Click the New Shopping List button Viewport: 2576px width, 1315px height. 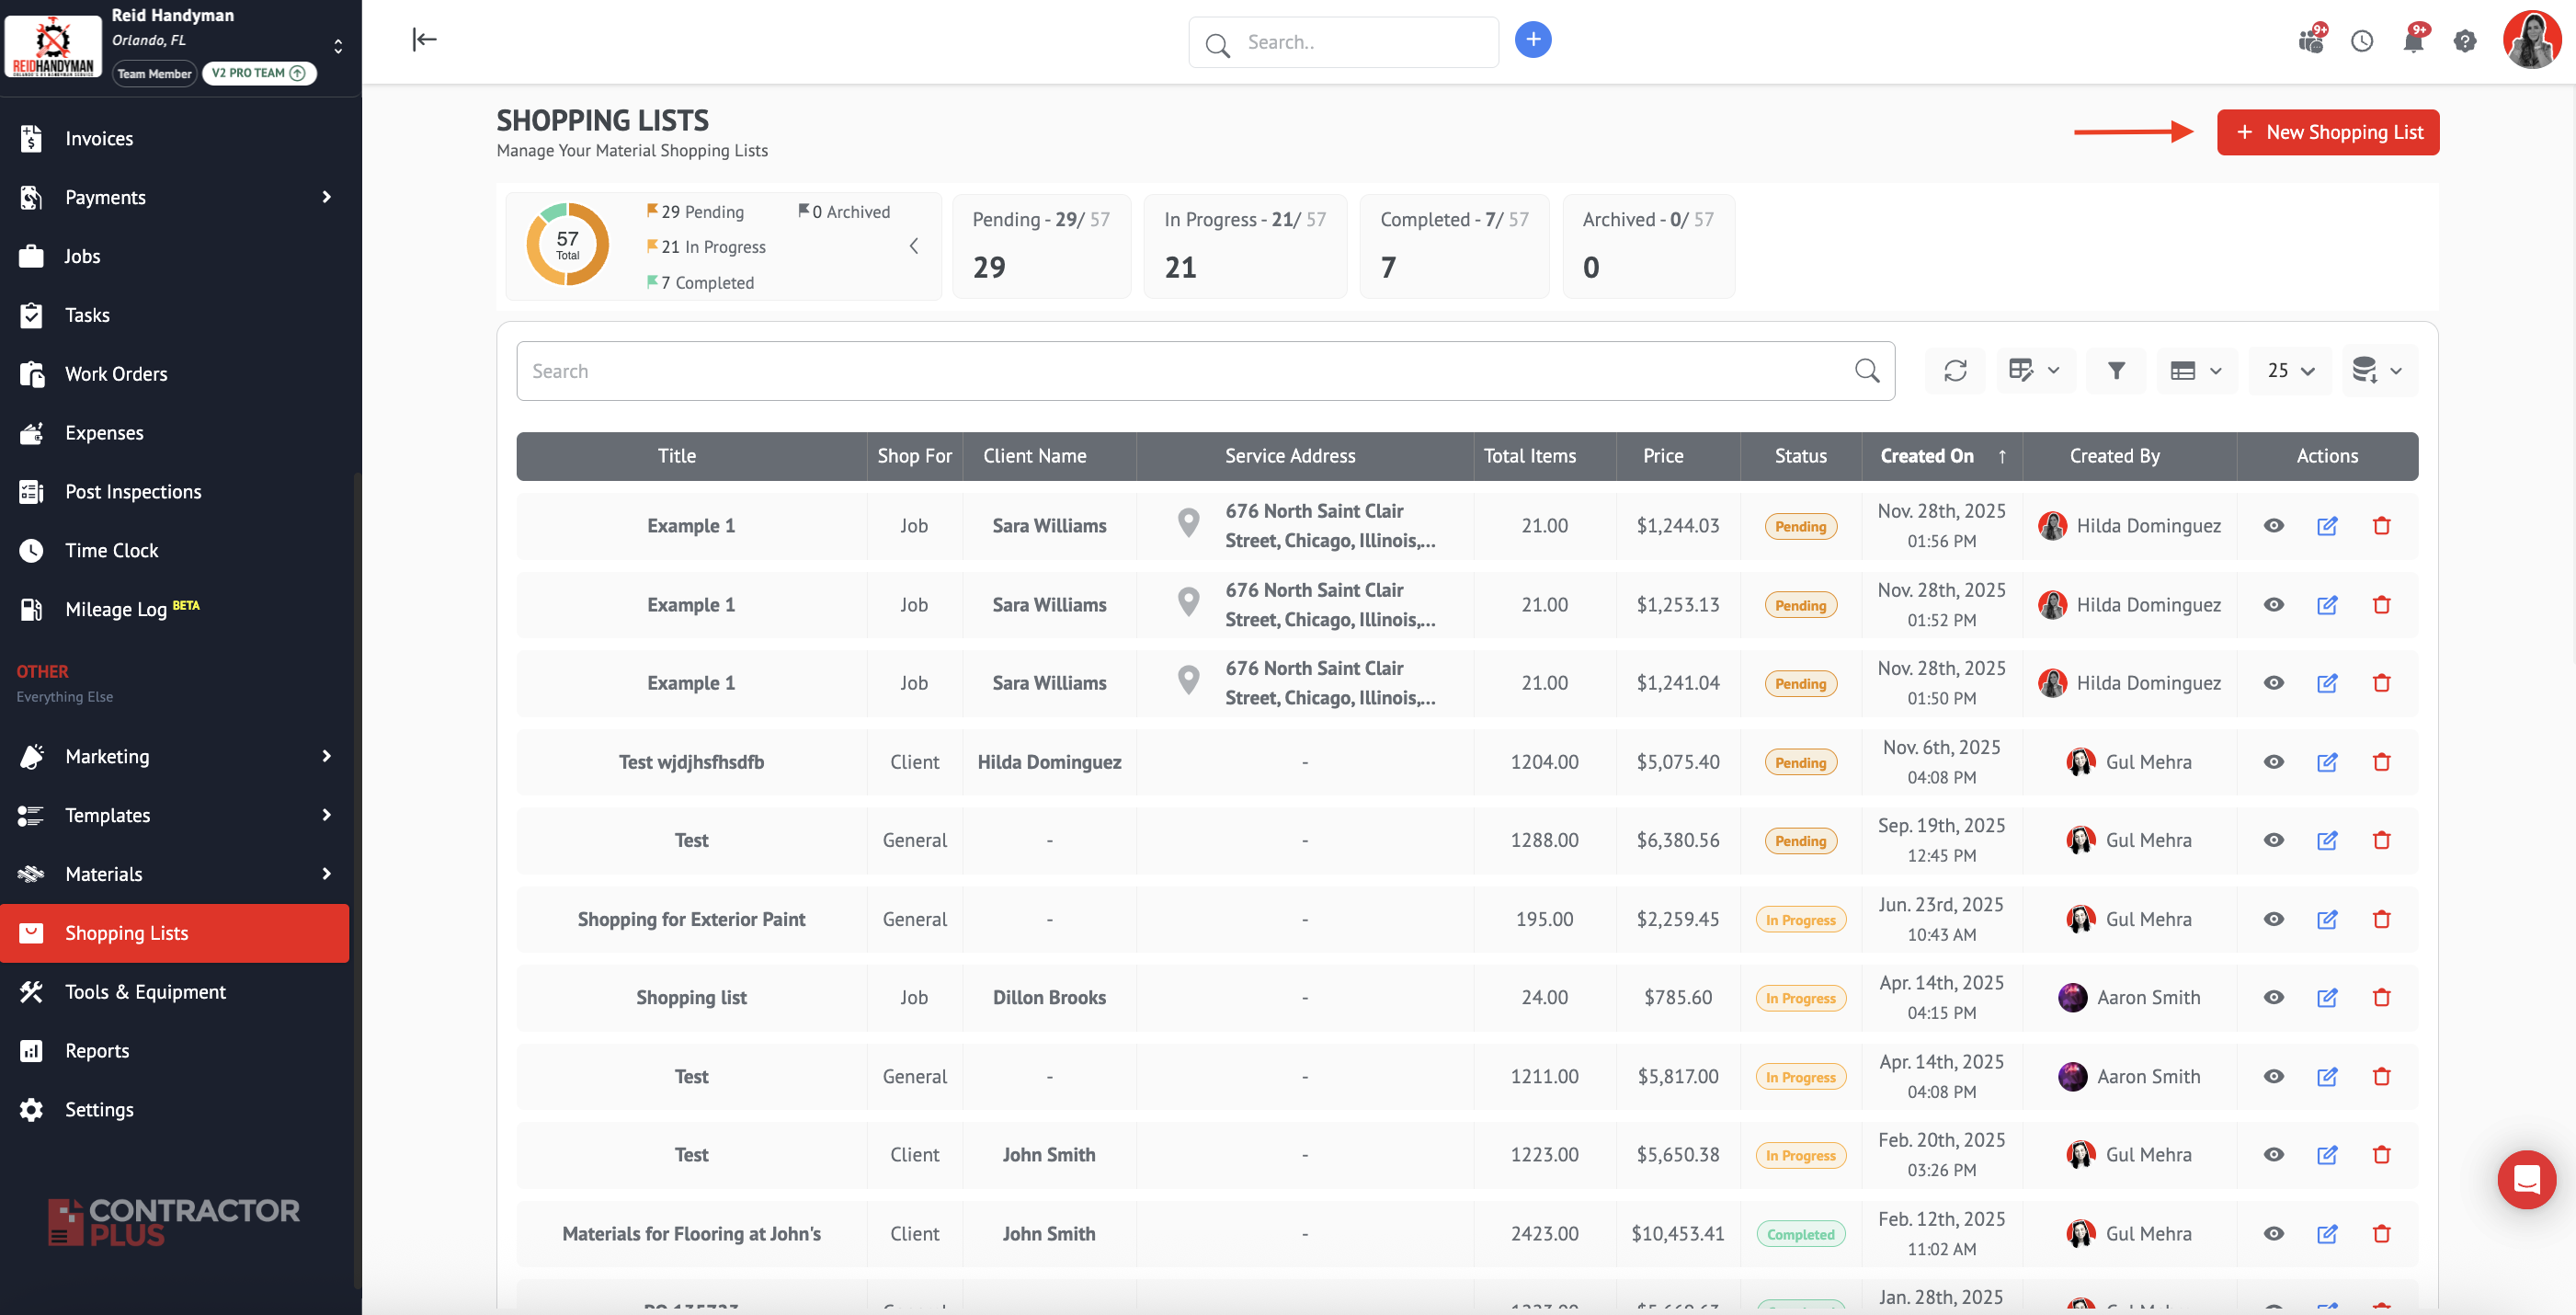tap(2327, 132)
